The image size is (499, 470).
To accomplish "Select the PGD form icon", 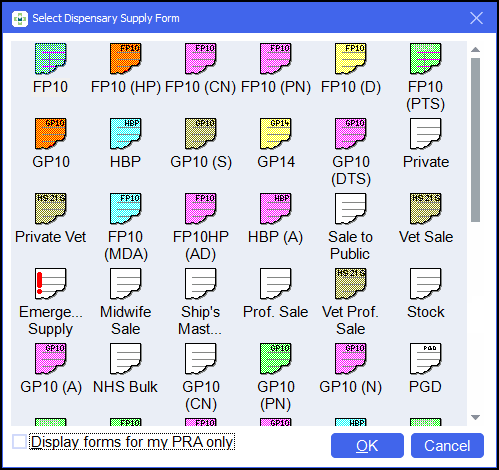I will (426, 359).
